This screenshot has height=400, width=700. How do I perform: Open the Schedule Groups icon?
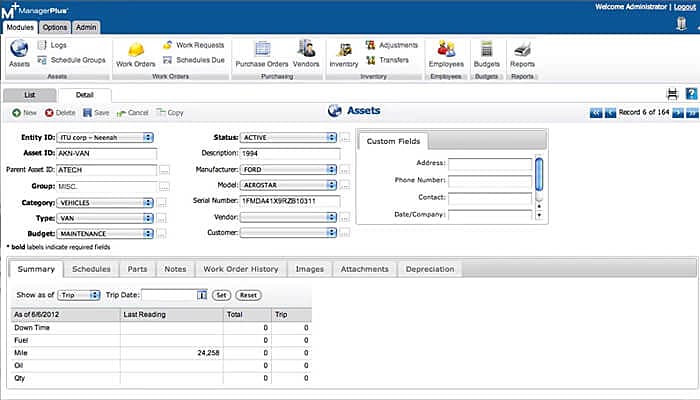pyautogui.click(x=42, y=60)
